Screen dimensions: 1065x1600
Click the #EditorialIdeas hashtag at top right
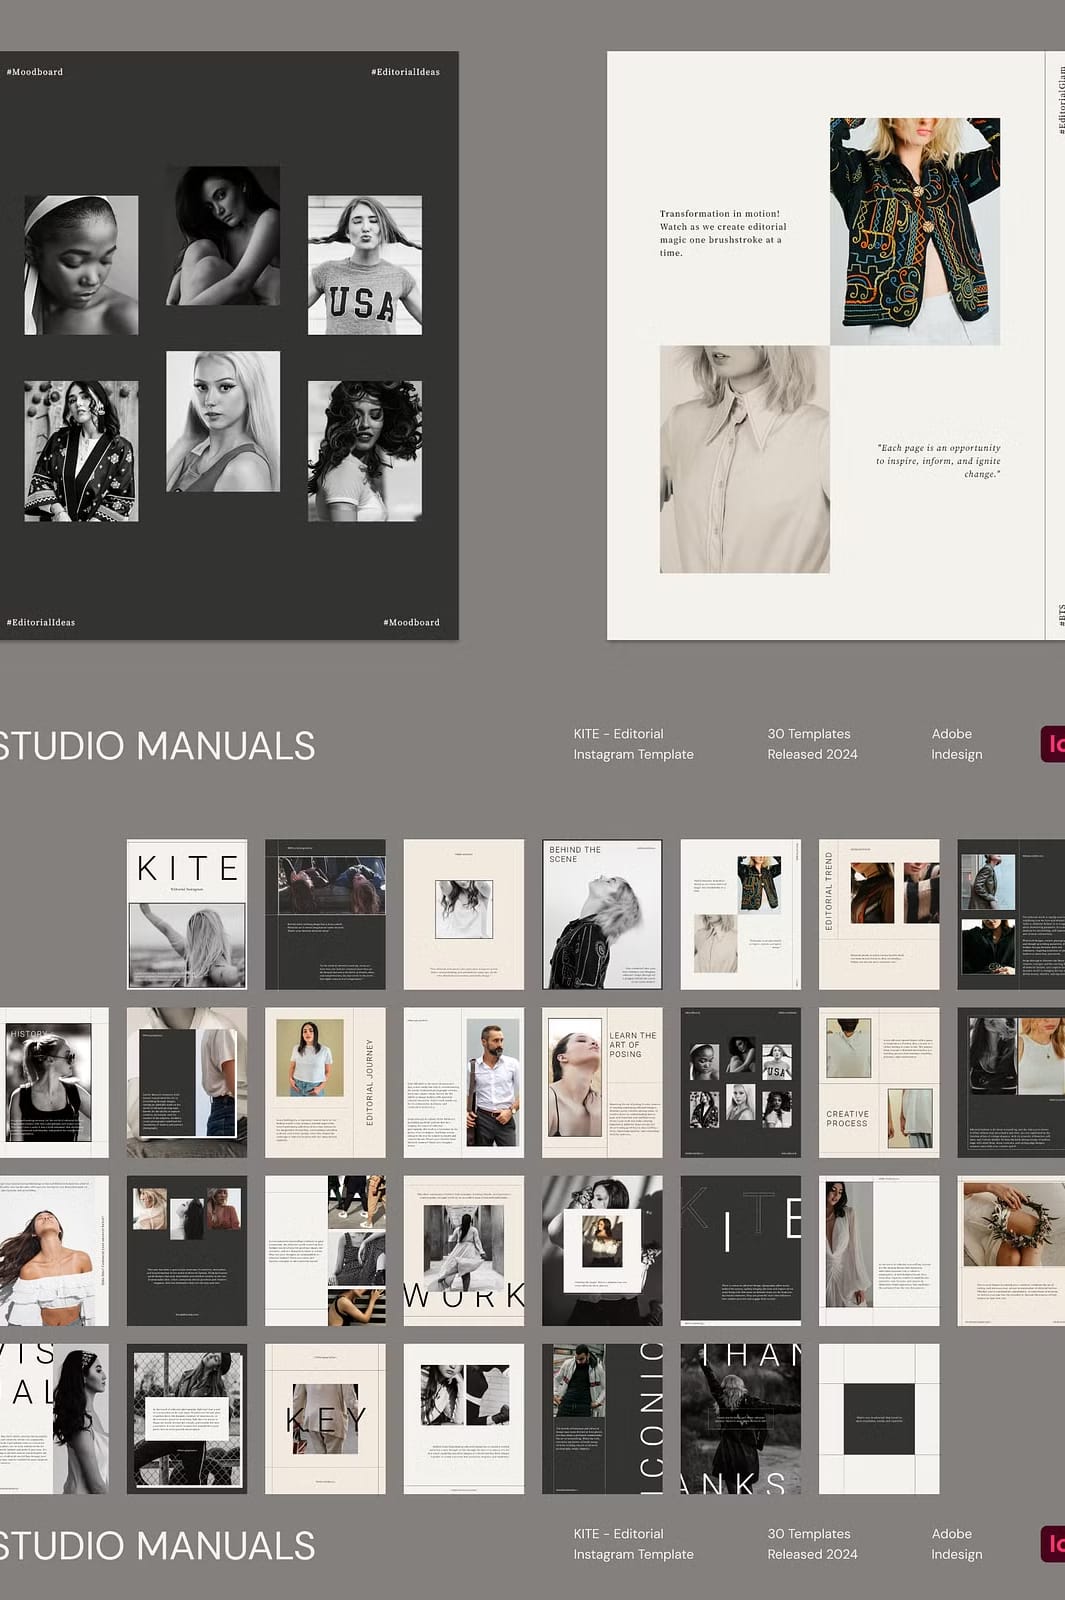click(x=405, y=72)
